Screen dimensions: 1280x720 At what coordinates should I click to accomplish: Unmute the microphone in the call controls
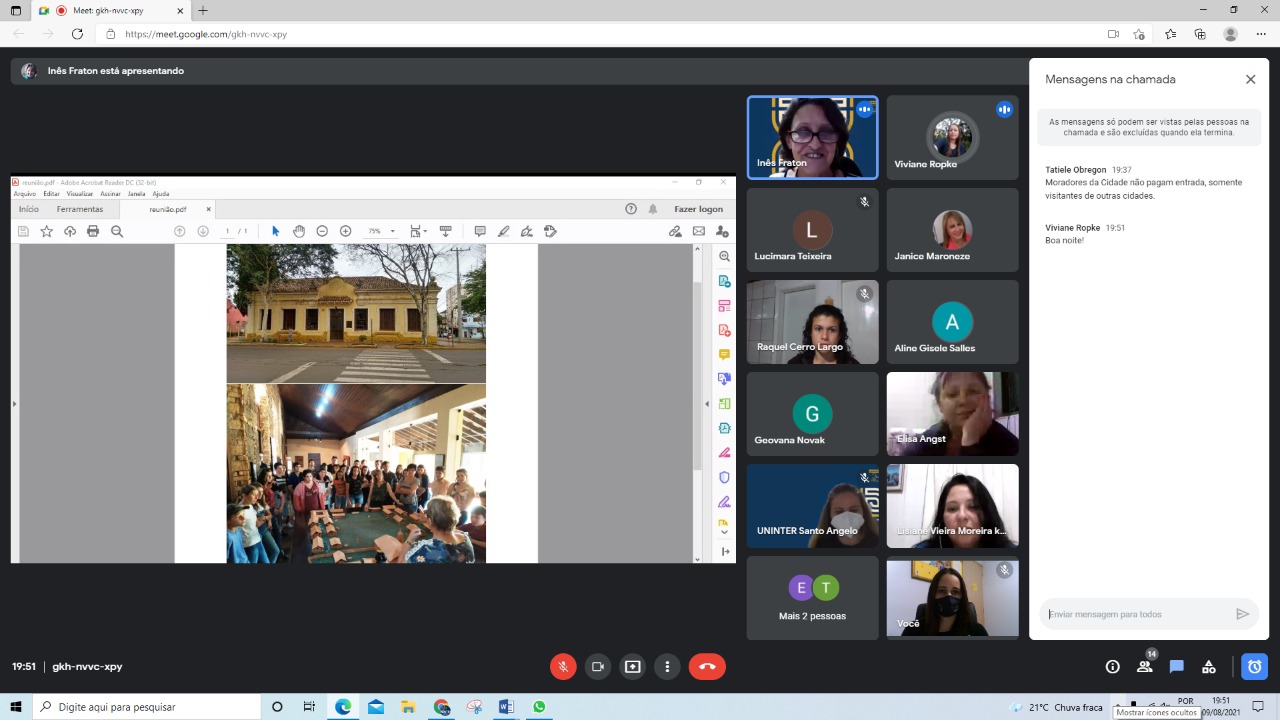[563, 667]
